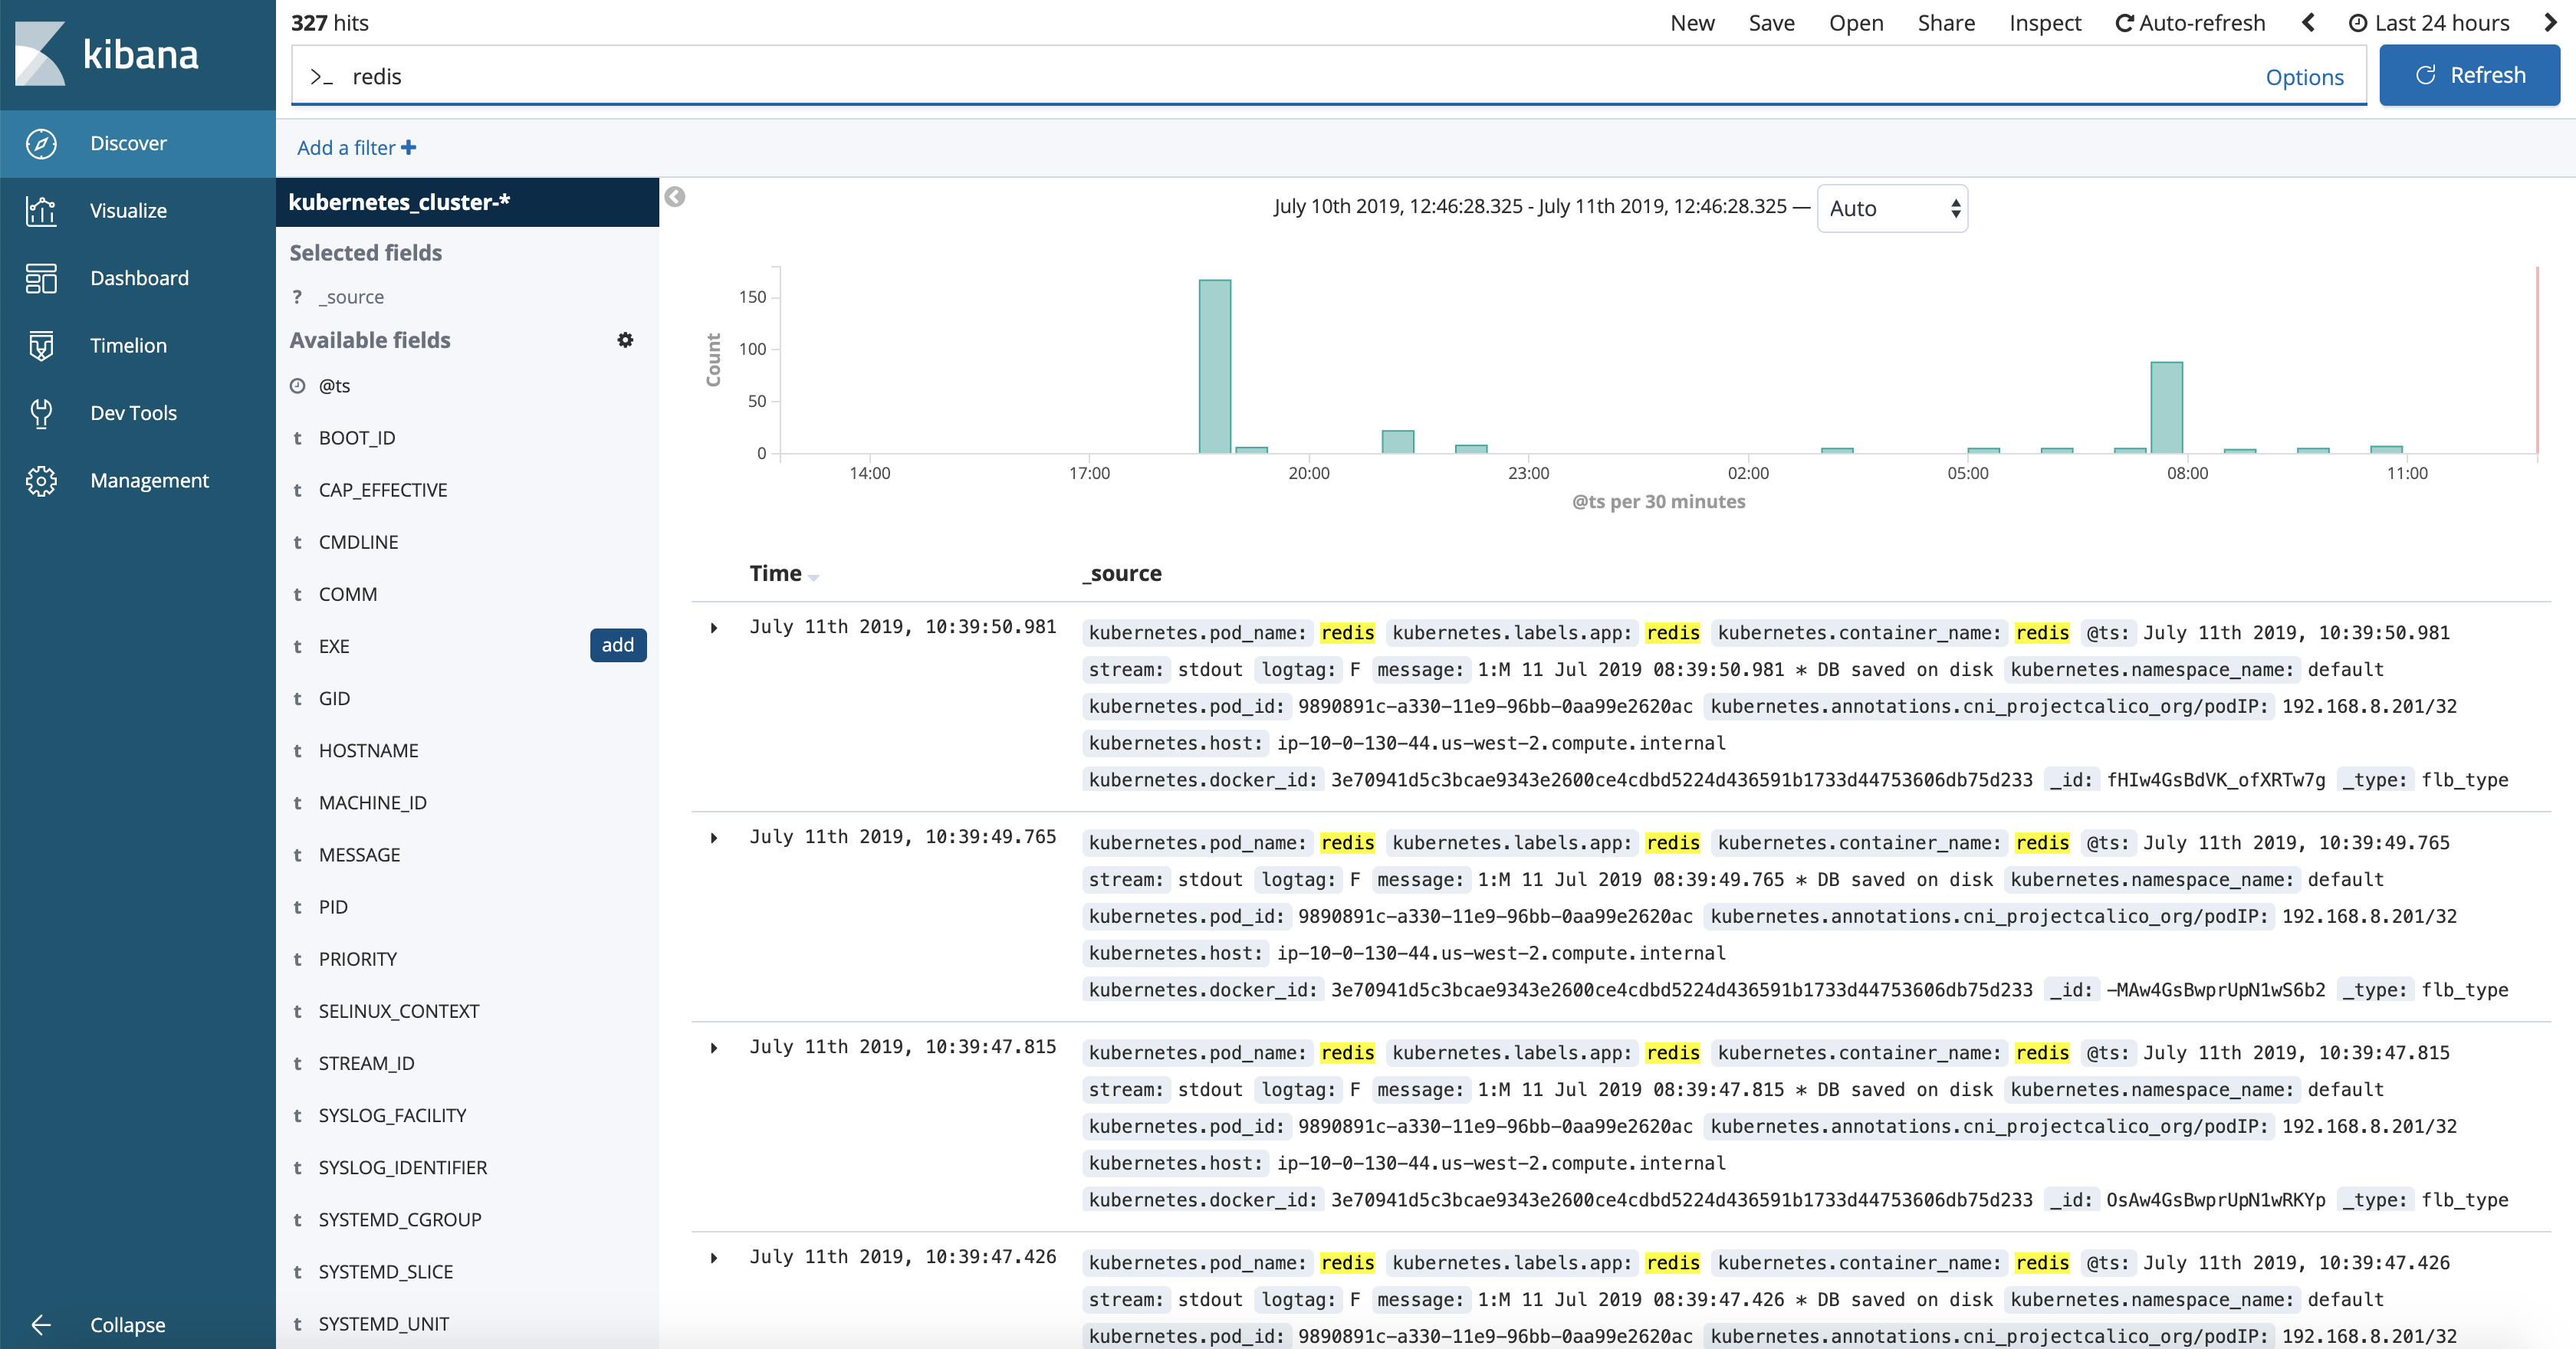Expand the second log entry row

(714, 836)
